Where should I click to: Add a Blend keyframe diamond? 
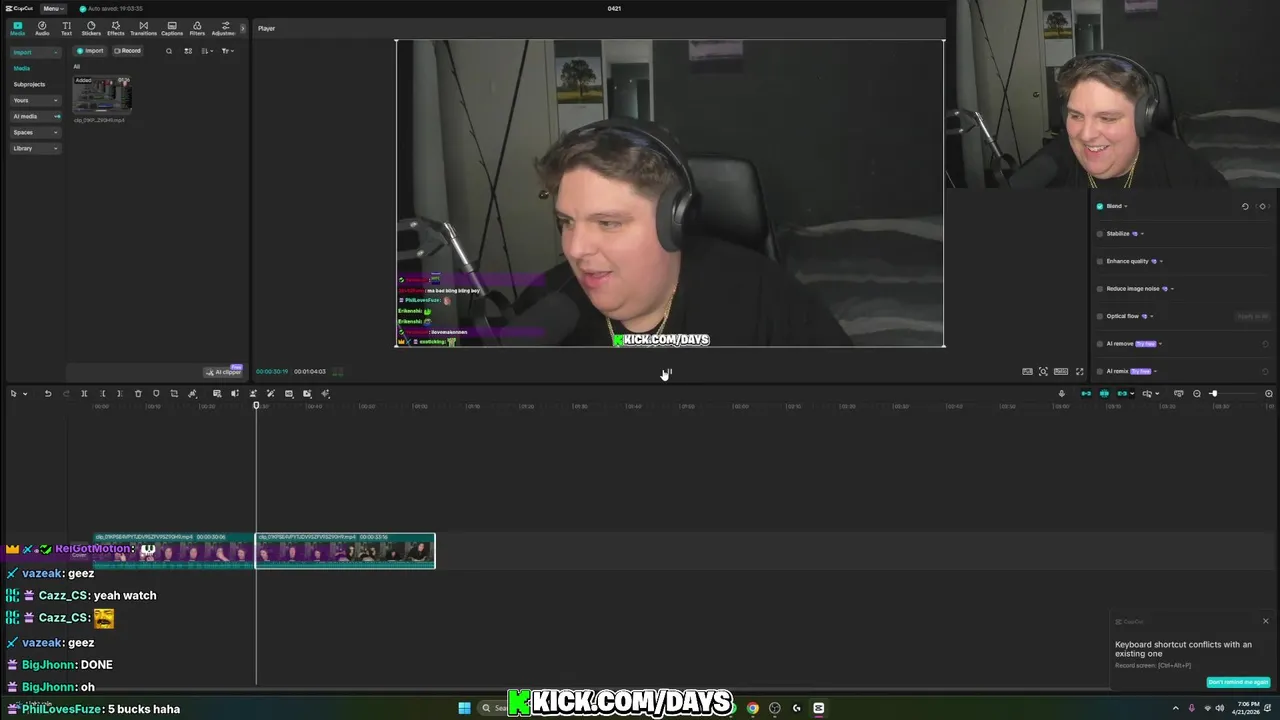[1262, 206]
